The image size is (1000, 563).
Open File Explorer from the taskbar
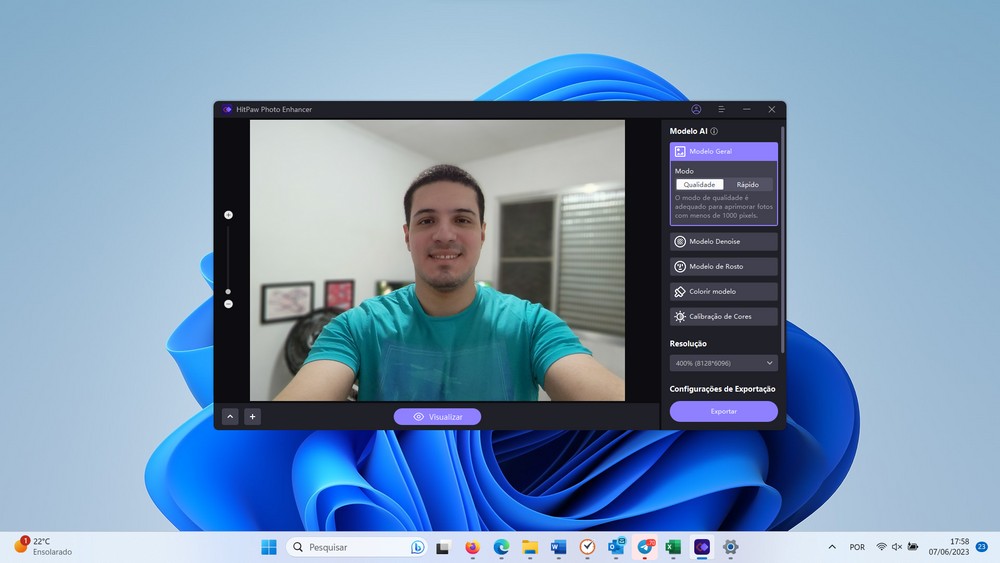530,547
